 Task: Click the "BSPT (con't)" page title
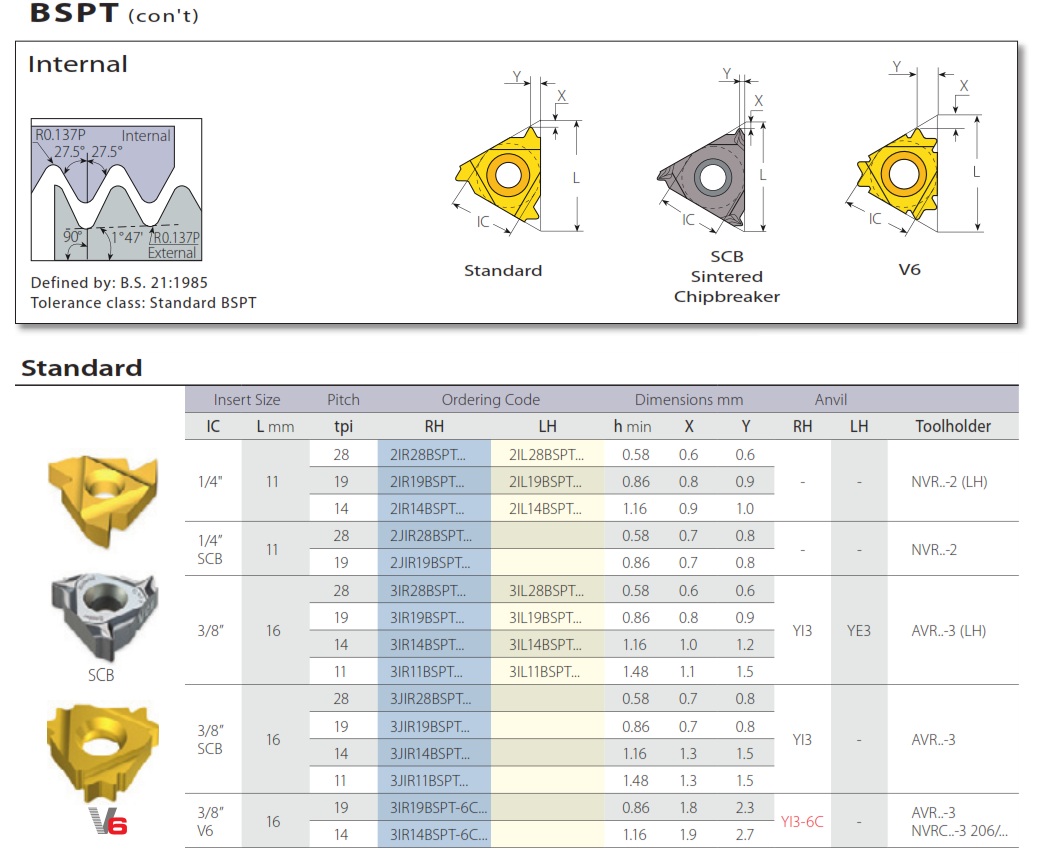point(114,13)
